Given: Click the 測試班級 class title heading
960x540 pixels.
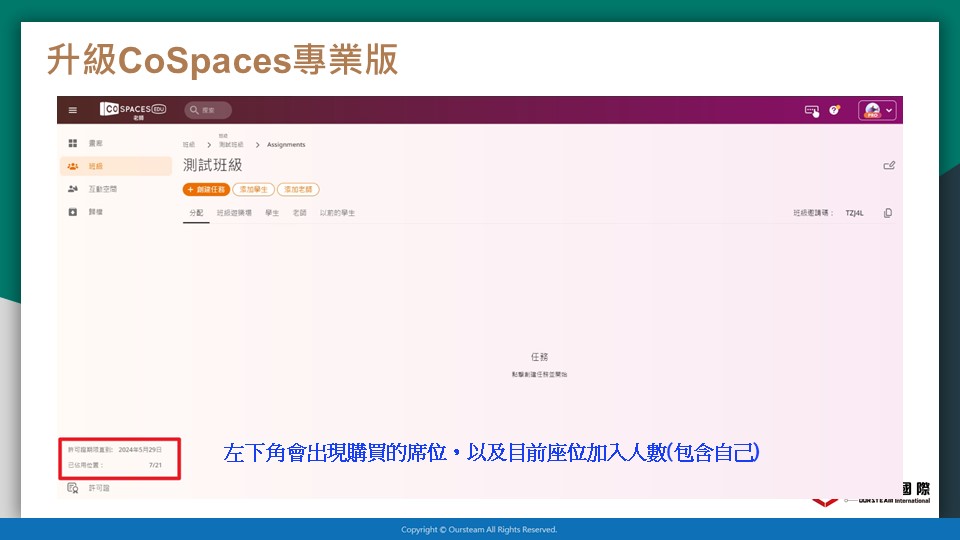Looking at the screenshot, I should 212,165.
